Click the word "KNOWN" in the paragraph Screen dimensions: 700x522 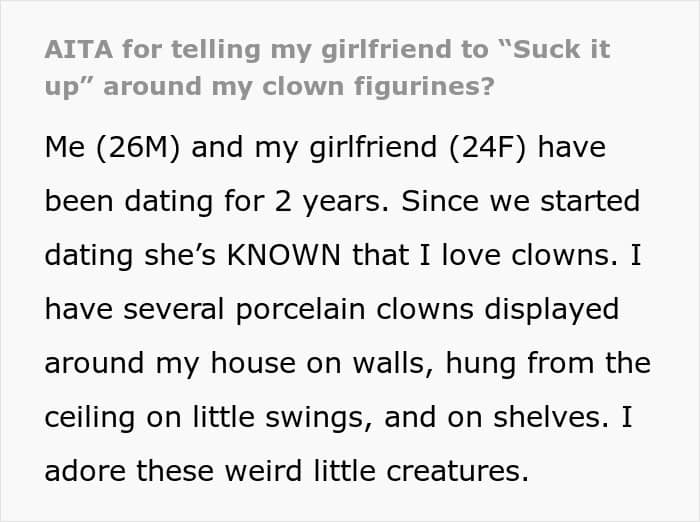point(283,255)
